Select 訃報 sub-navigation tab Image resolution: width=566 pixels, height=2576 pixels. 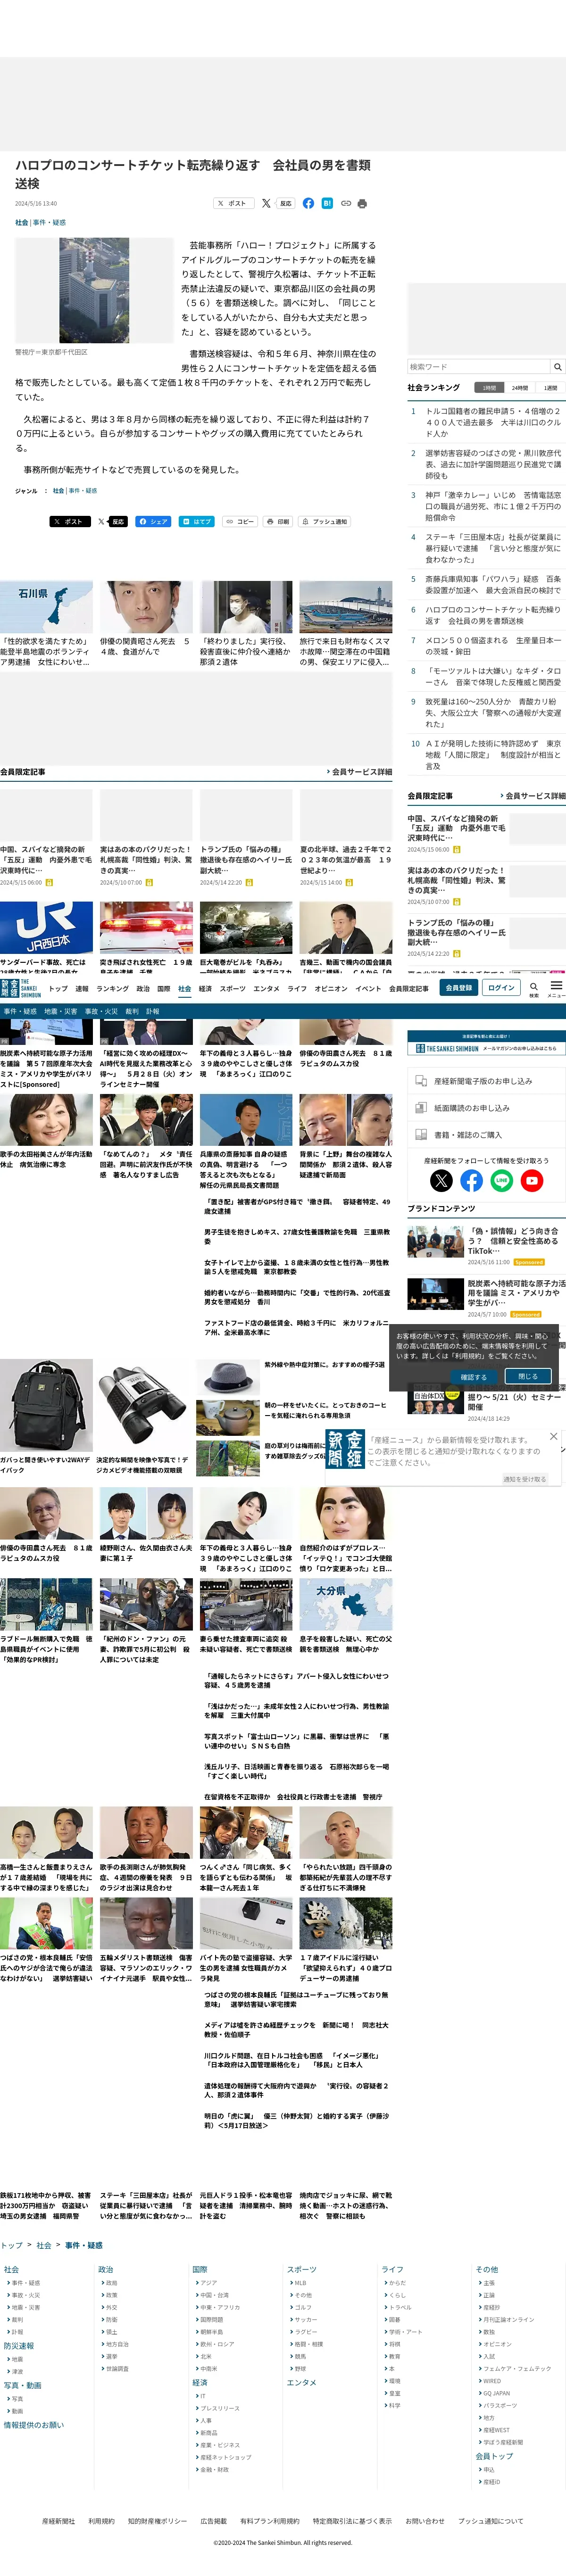point(152,1011)
